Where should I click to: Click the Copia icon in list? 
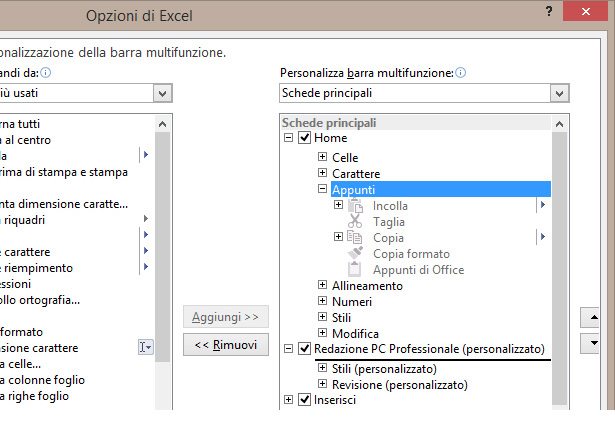click(x=355, y=238)
